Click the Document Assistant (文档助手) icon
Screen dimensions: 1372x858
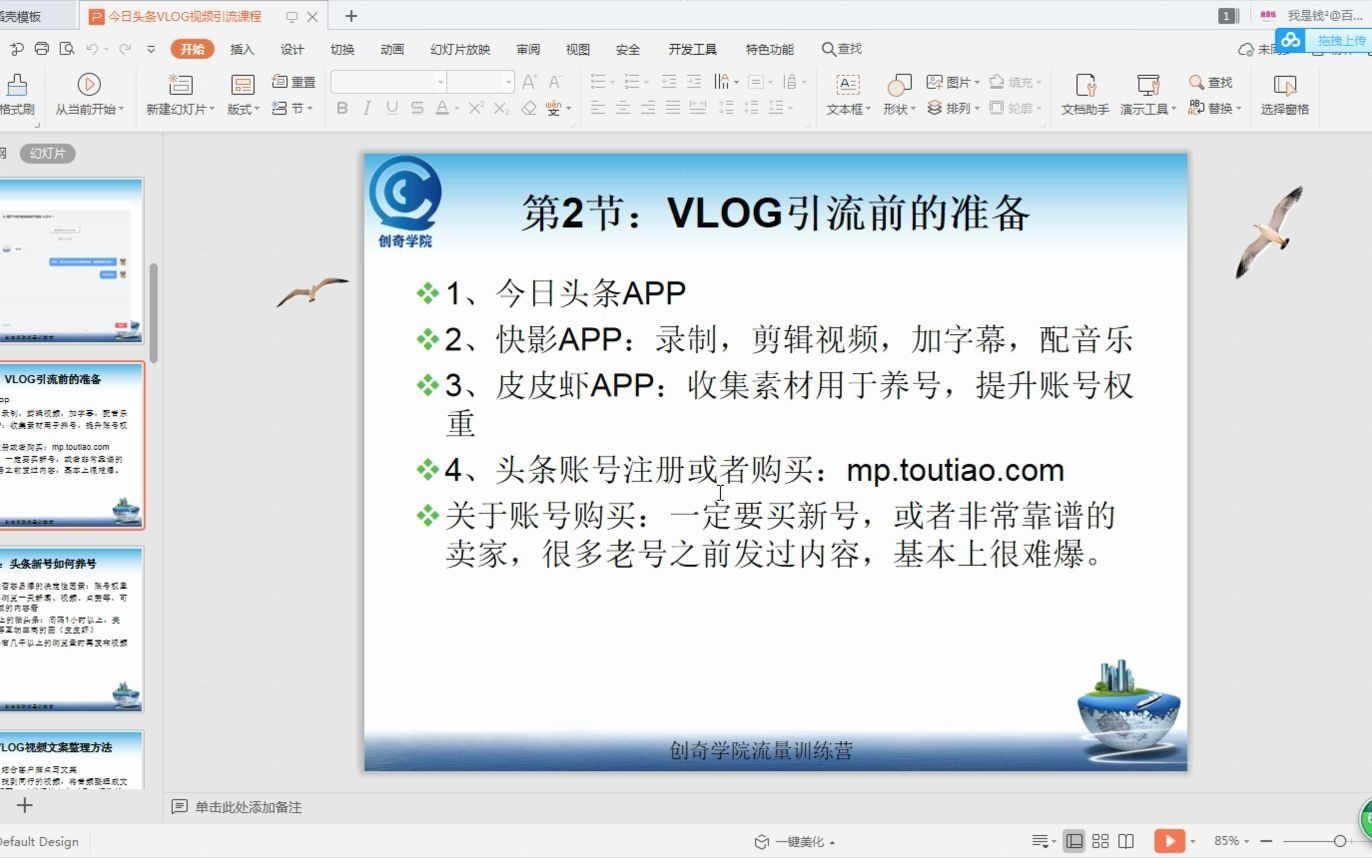coord(1085,86)
